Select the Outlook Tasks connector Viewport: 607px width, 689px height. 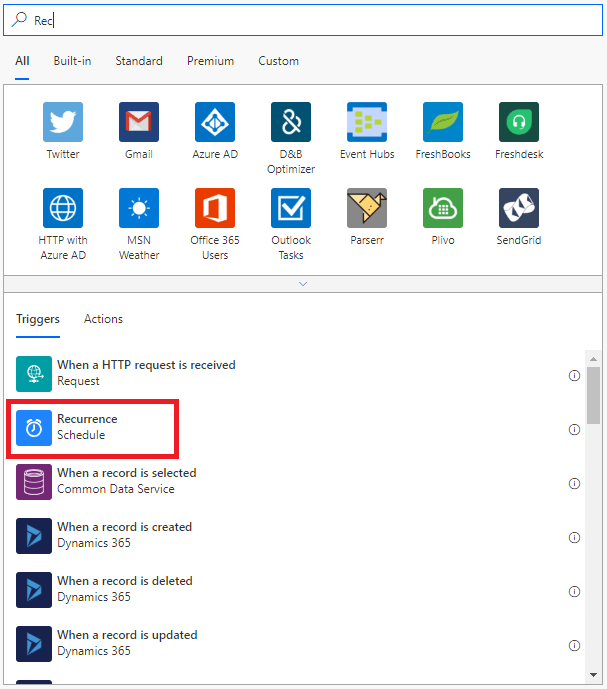[x=291, y=208]
